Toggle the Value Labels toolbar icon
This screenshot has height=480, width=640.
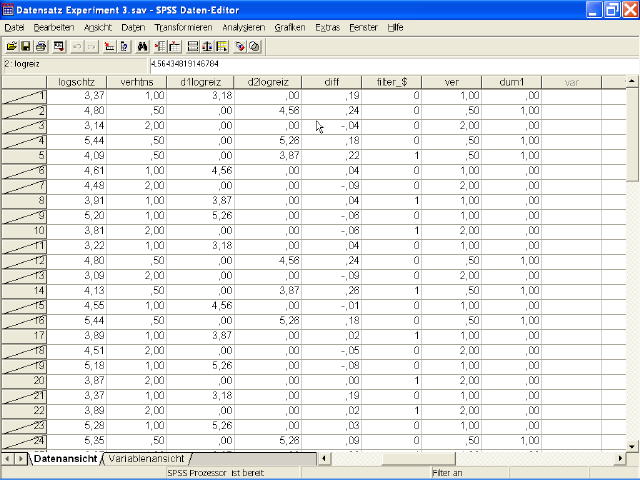pos(240,46)
